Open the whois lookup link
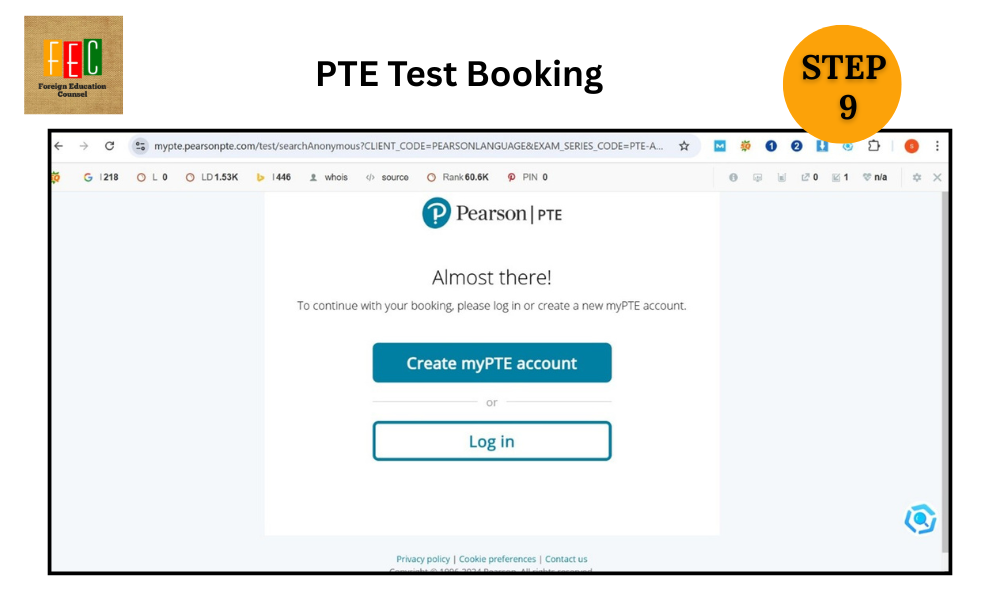This screenshot has height=600, width=1000. [328, 177]
